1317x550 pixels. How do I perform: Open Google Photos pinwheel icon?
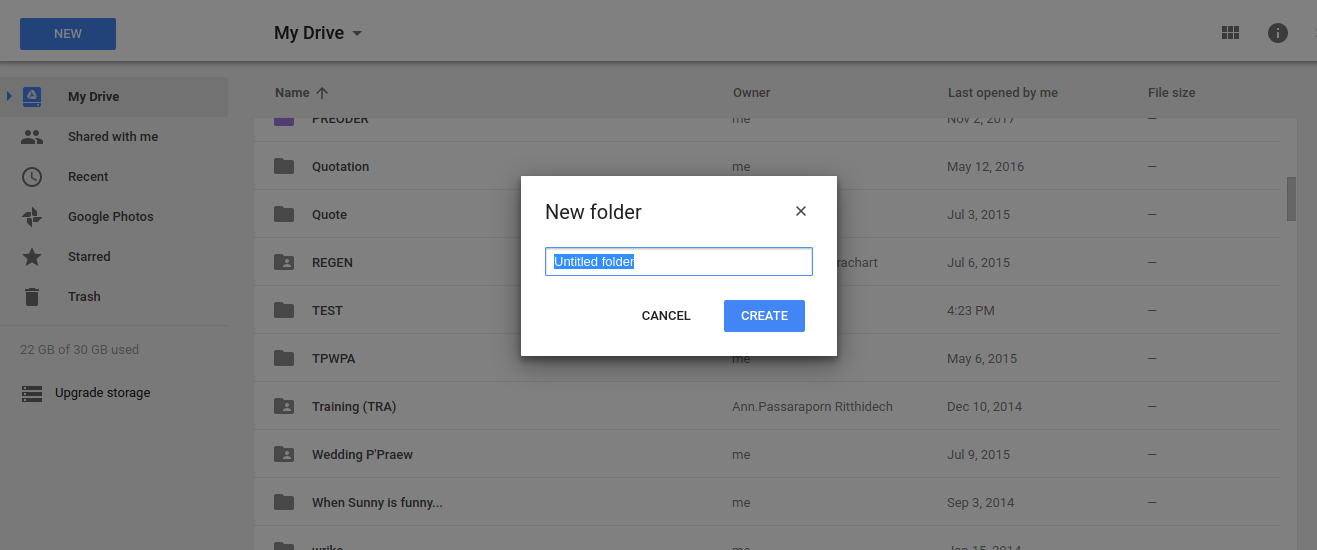pyautogui.click(x=32, y=217)
